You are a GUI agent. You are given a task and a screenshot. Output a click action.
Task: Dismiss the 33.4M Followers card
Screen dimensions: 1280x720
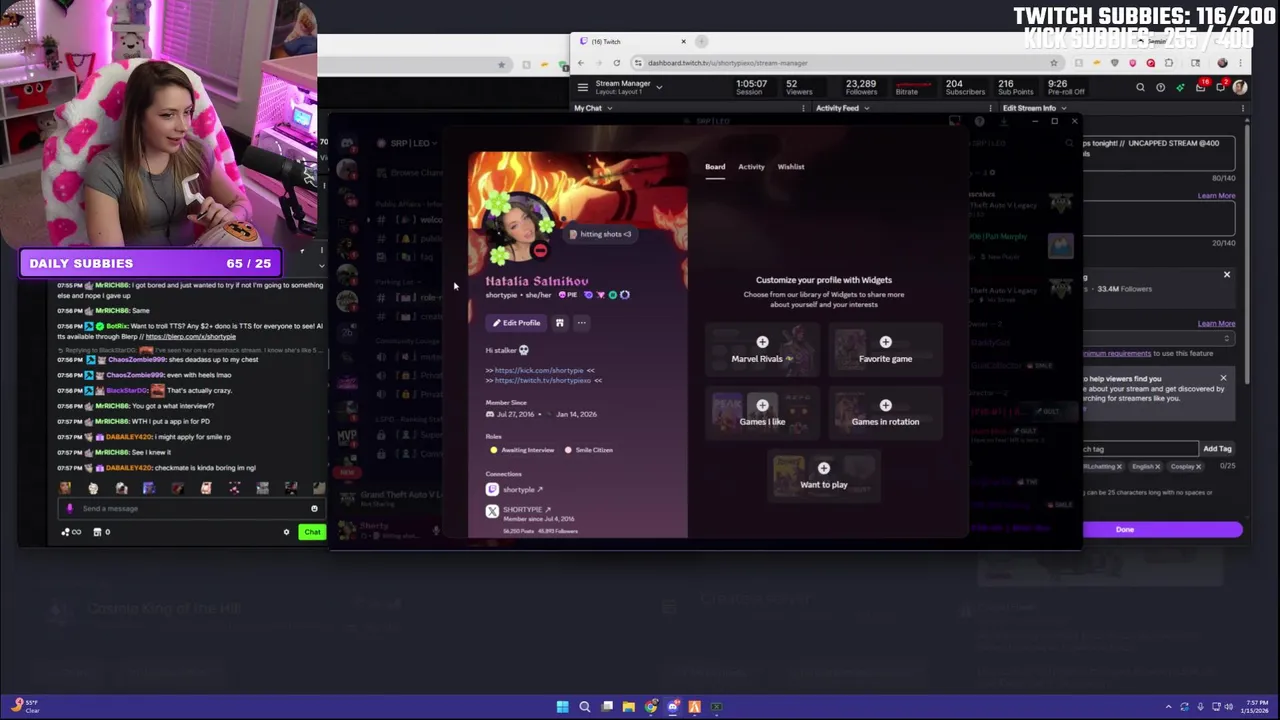[x=1227, y=274]
